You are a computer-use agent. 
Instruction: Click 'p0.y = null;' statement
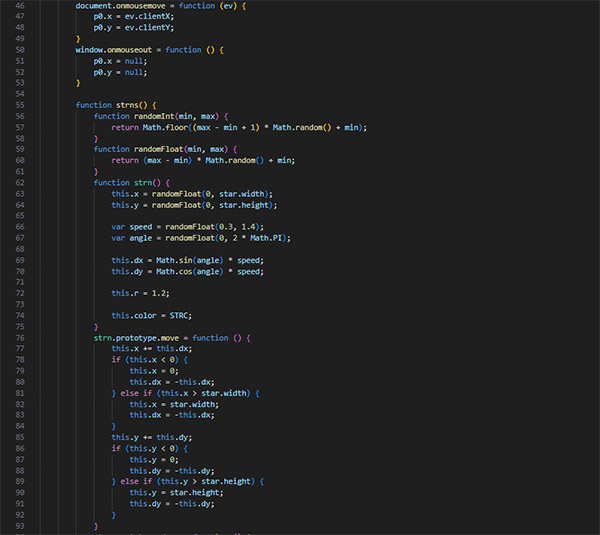(x=120, y=72)
